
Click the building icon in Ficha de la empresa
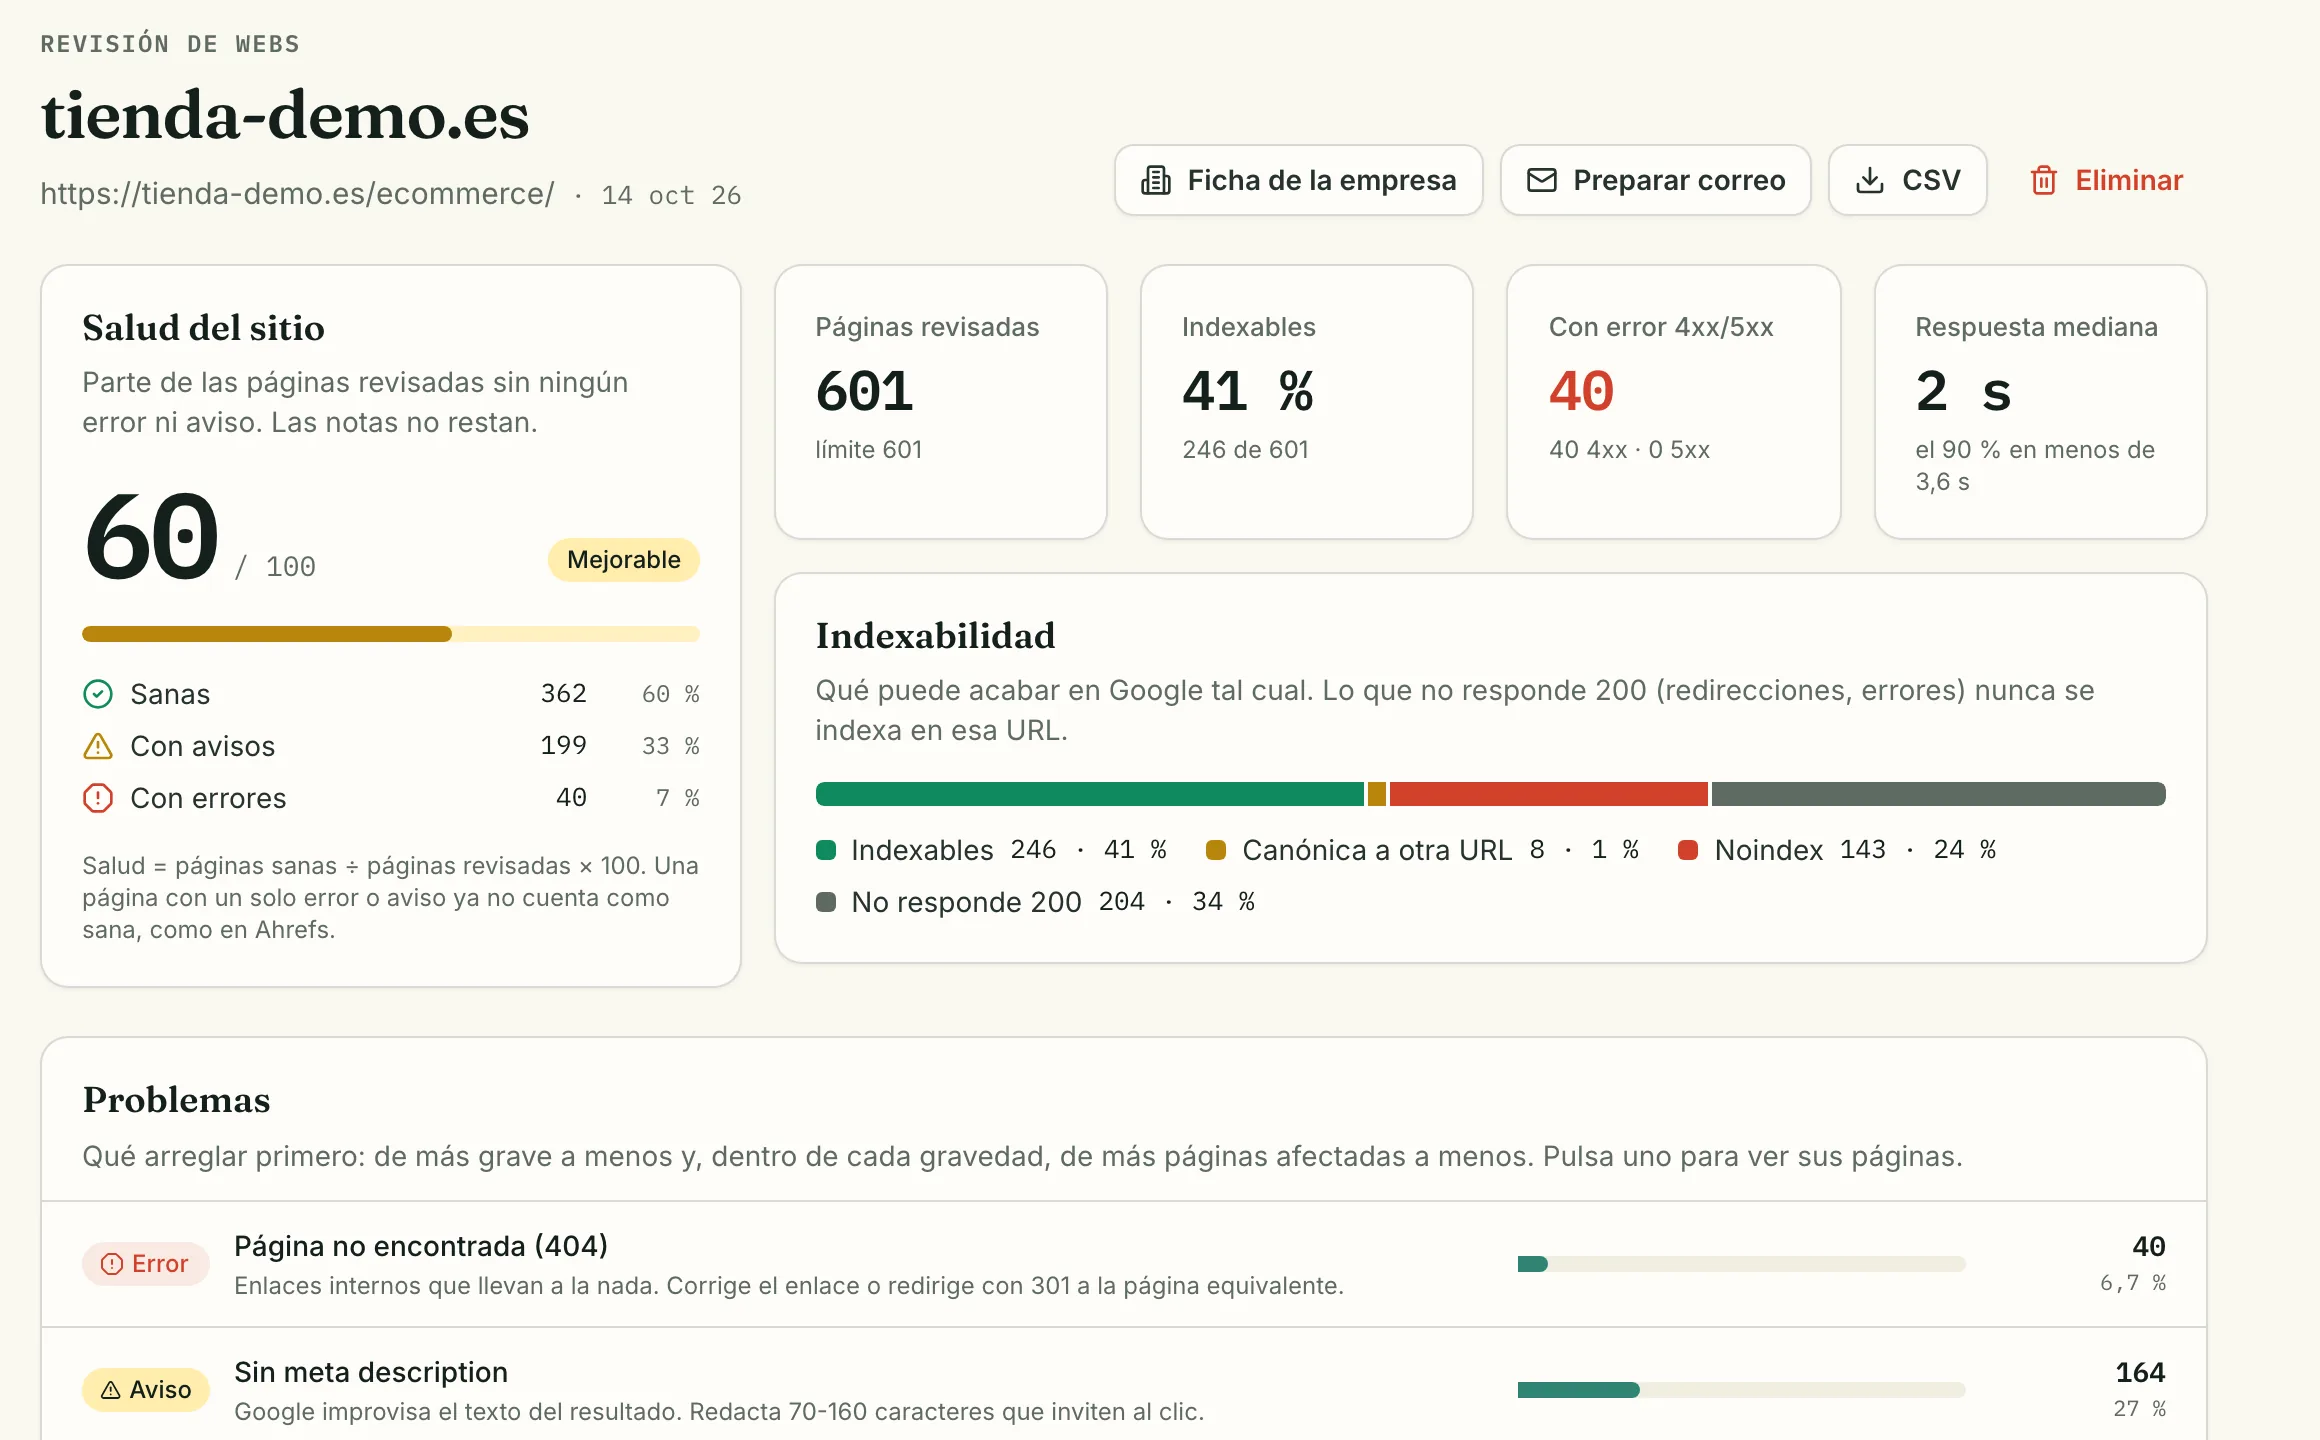pos(1156,180)
